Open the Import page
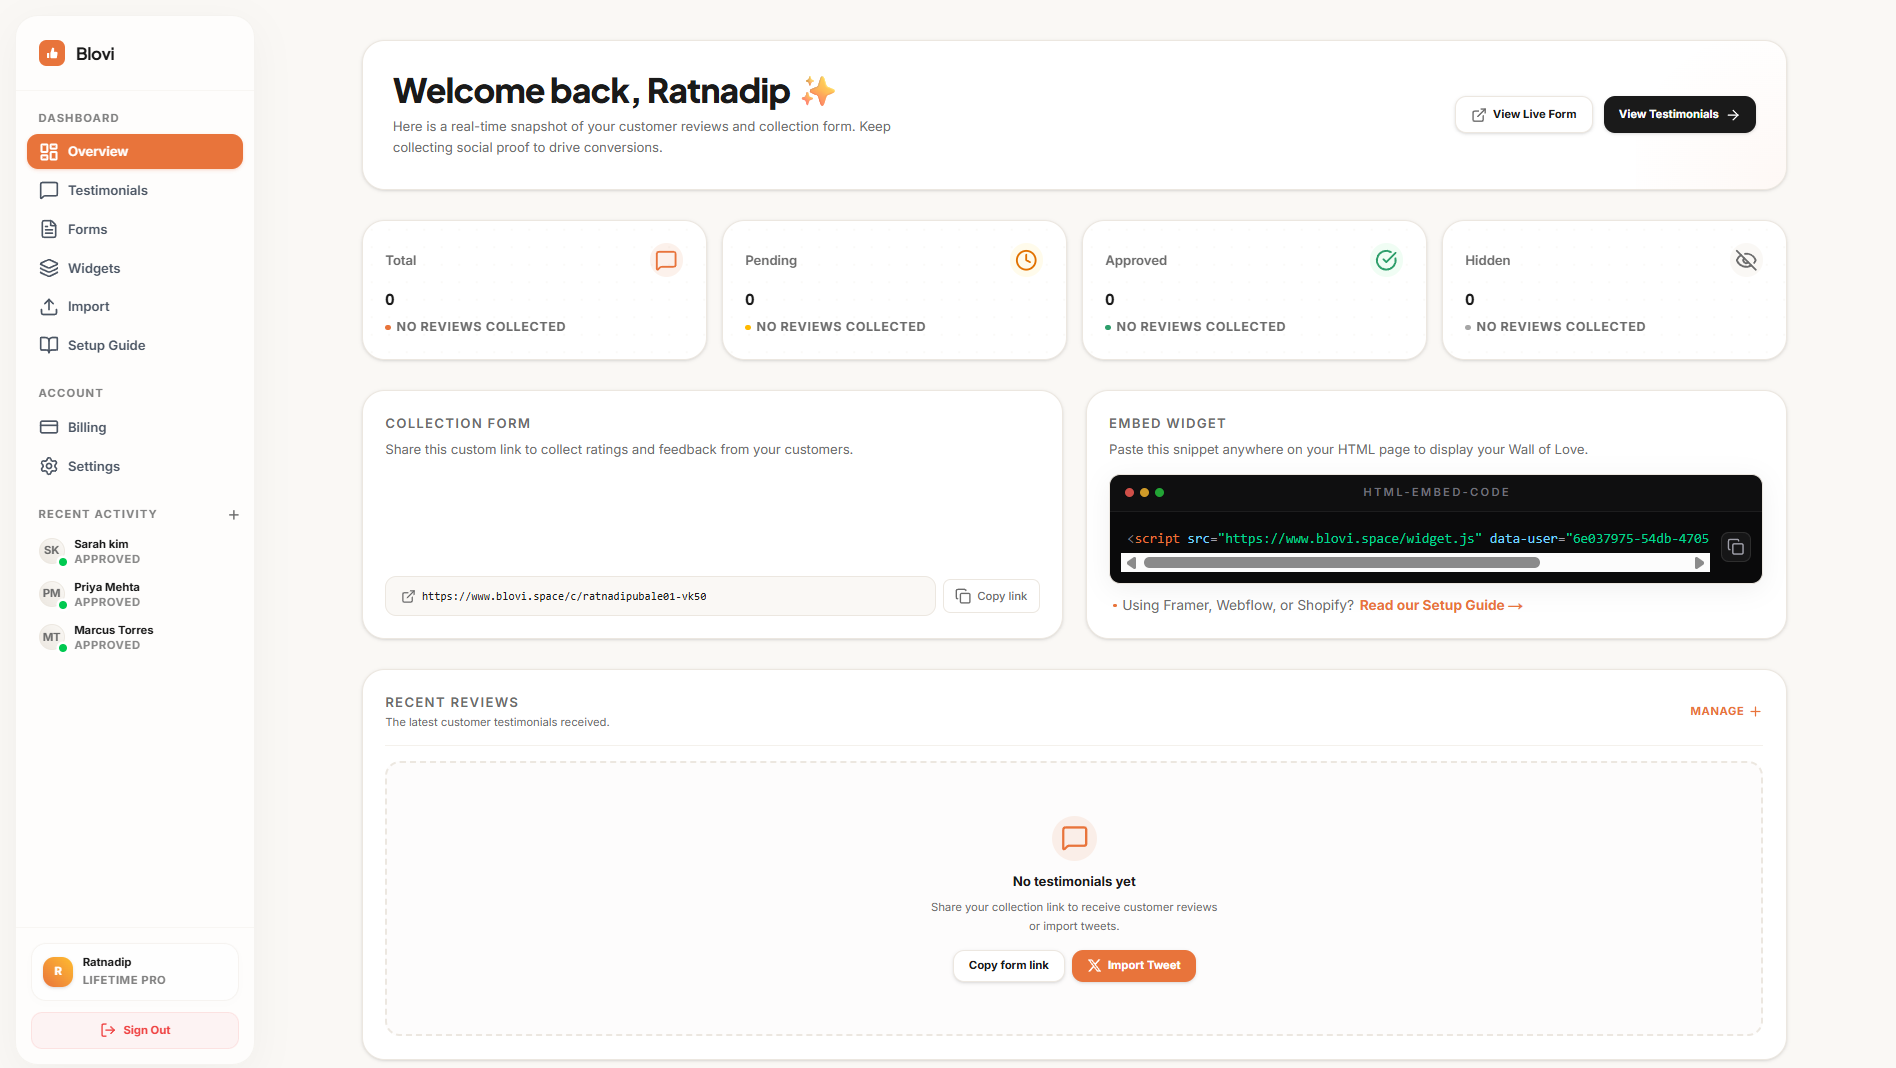 click(135, 306)
